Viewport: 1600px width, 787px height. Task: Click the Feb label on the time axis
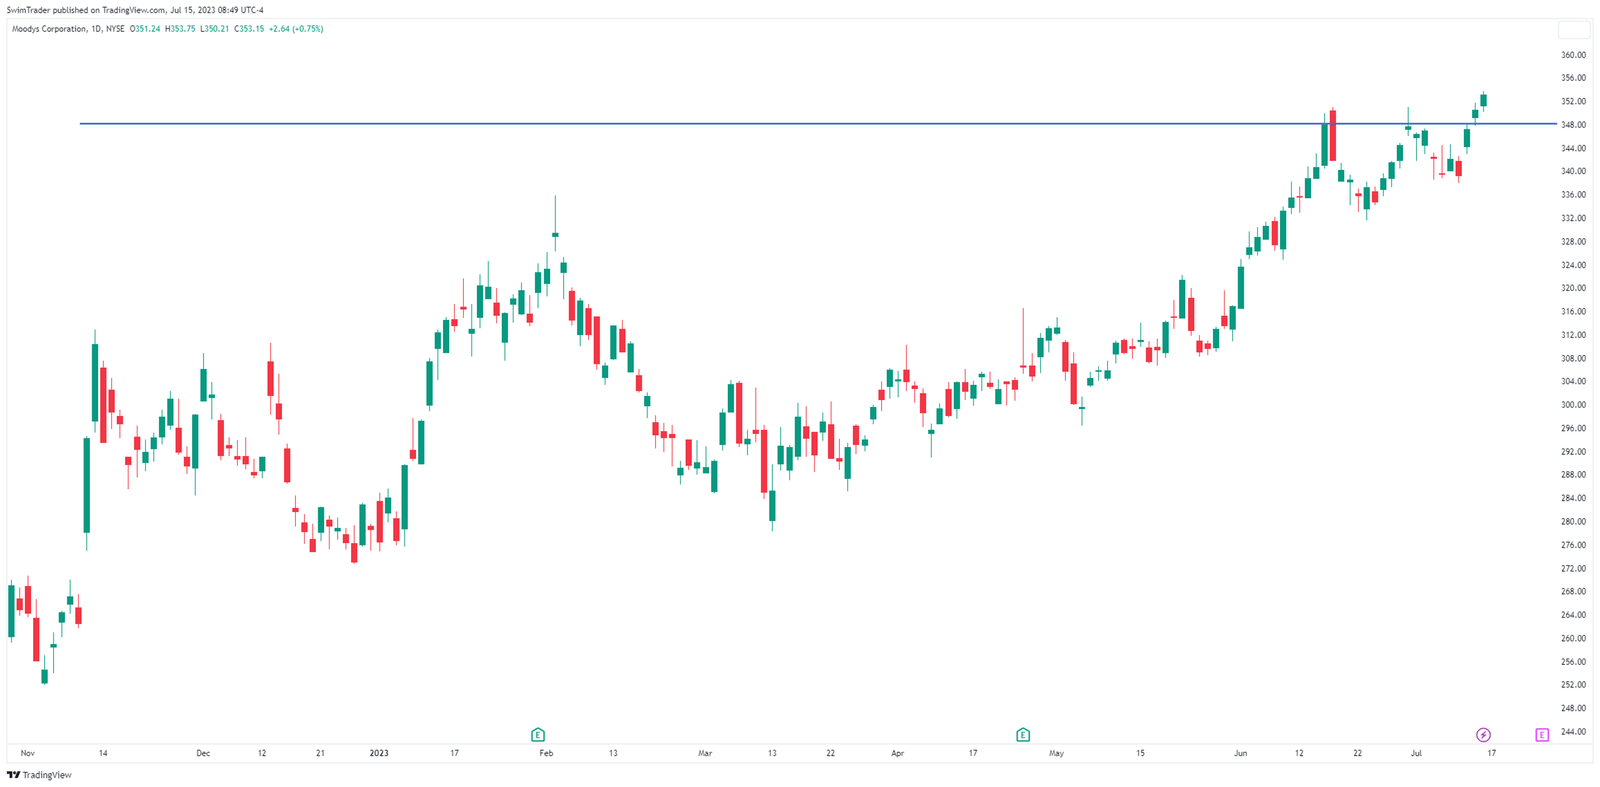tap(546, 753)
